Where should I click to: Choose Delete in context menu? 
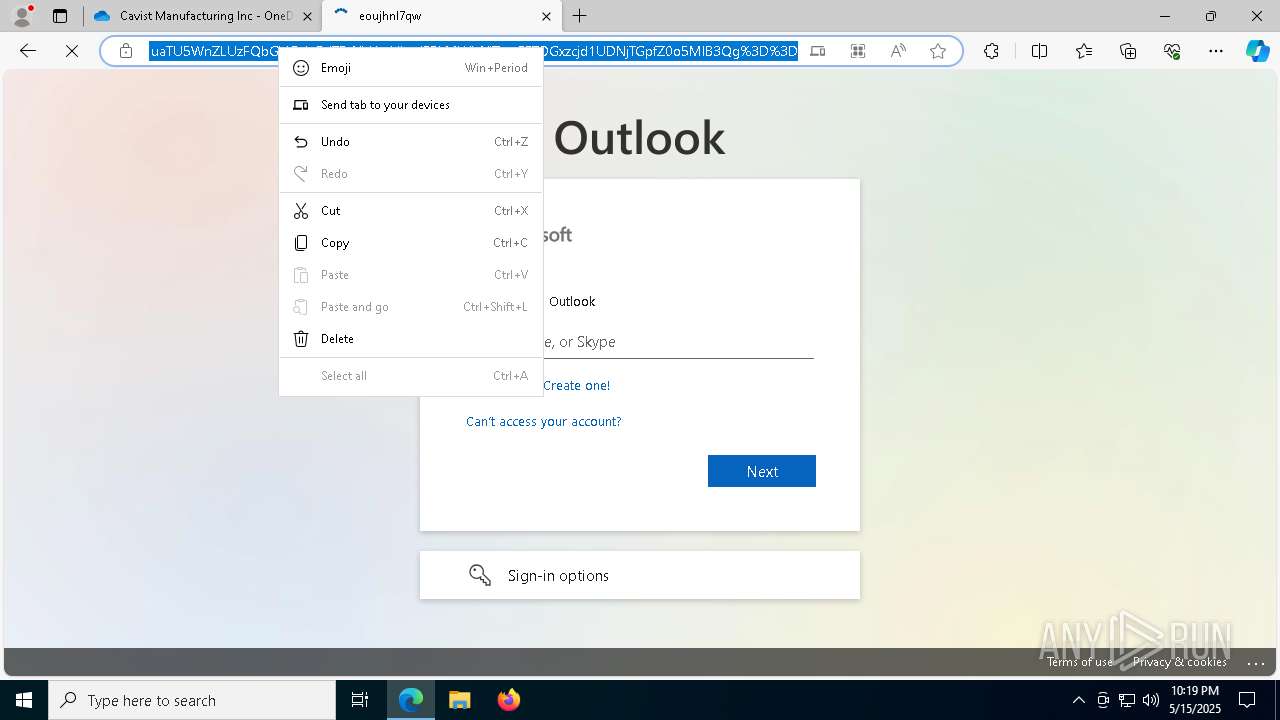click(x=411, y=339)
